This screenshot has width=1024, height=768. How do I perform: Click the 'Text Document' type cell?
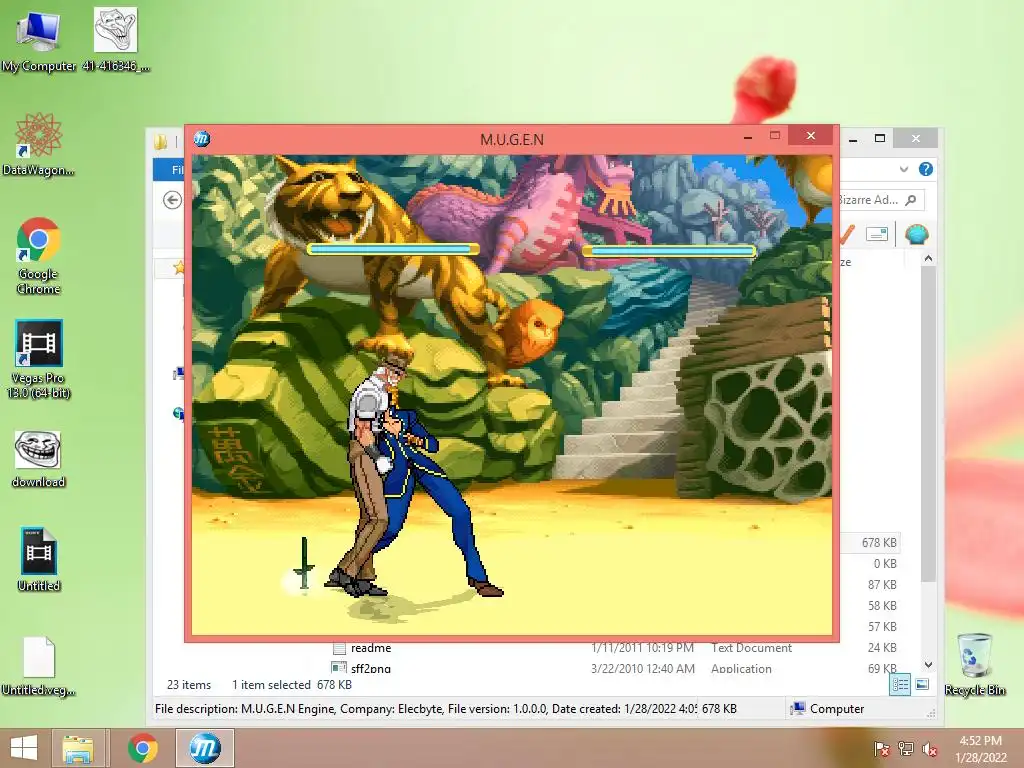coord(751,648)
